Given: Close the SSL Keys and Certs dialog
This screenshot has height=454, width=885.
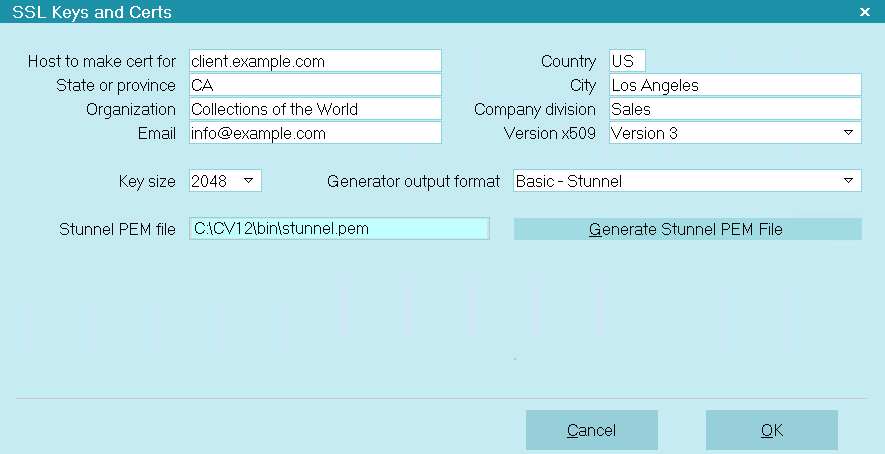Looking at the screenshot, I should point(865,12).
